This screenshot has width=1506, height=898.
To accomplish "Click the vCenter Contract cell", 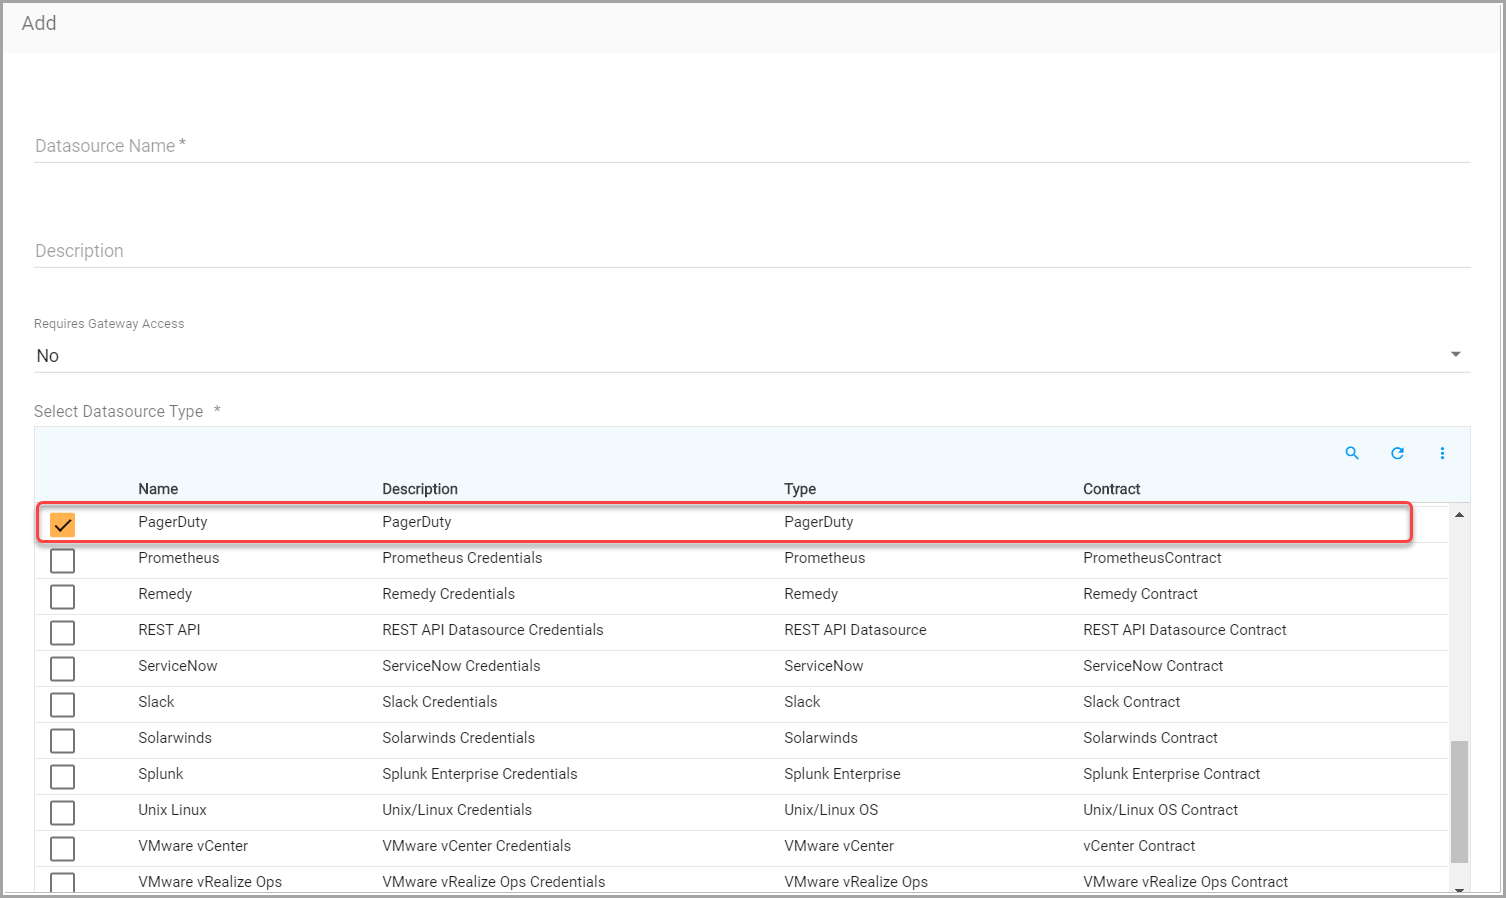I will (x=1139, y=846).
